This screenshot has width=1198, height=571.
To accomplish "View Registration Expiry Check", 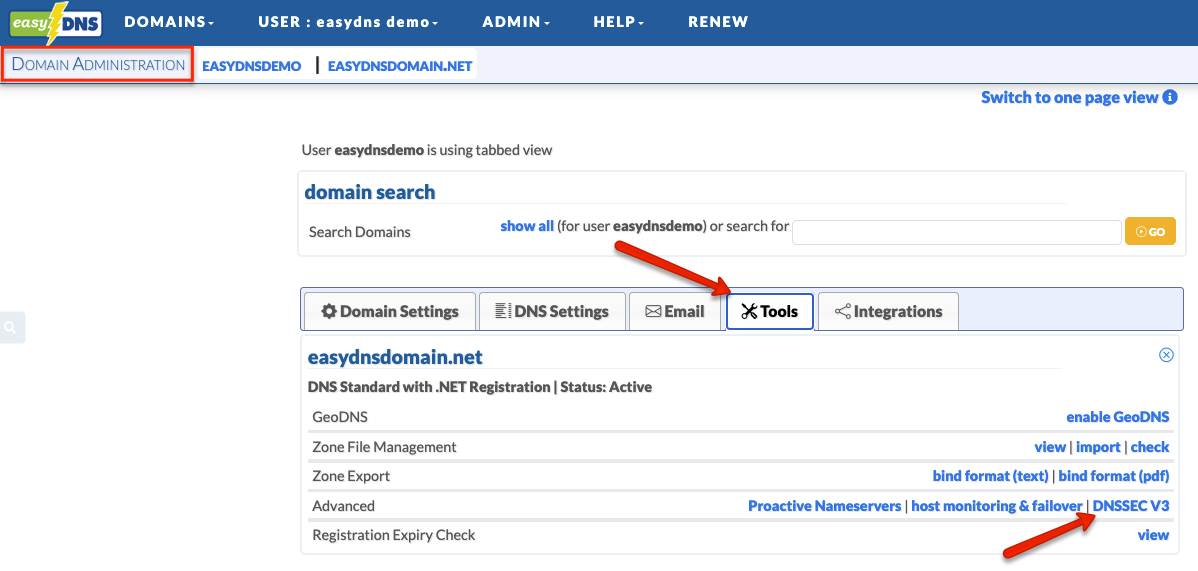I will [1153, 535].
